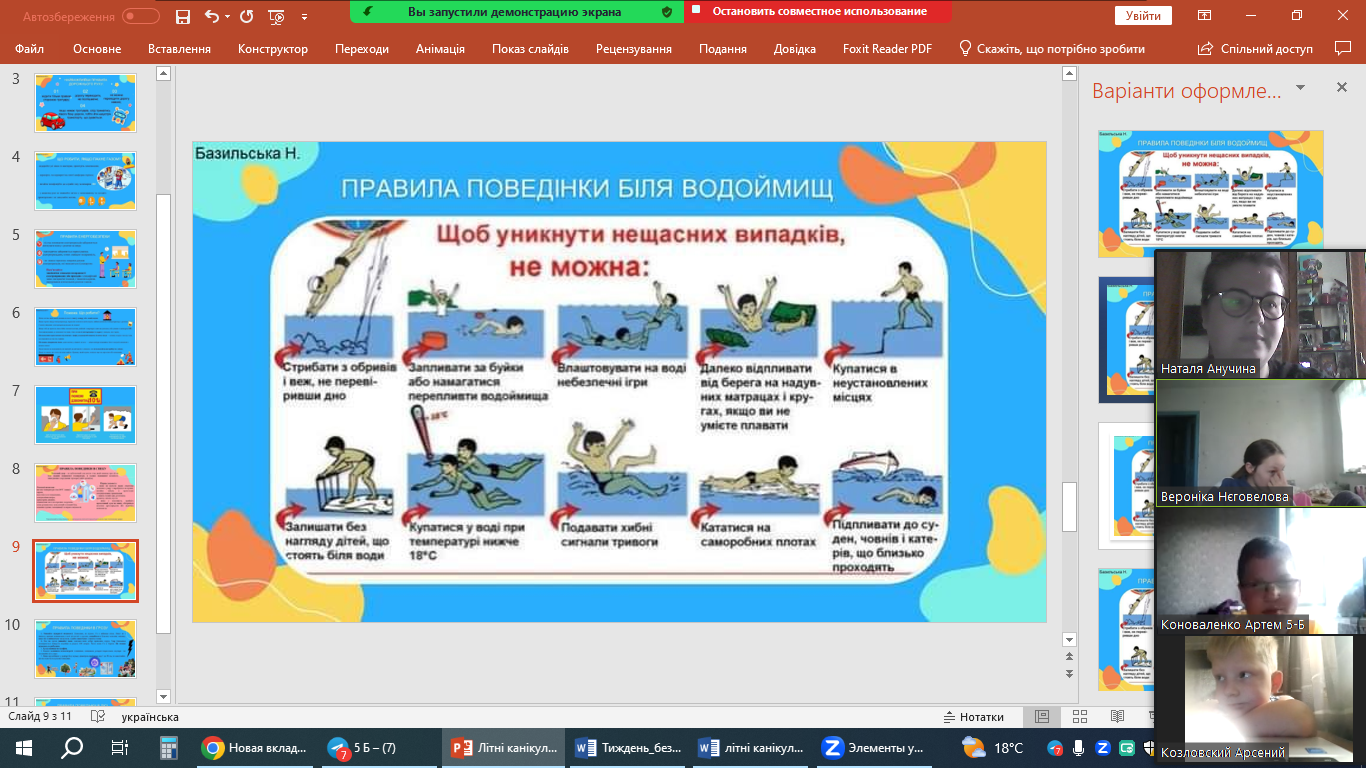Repeat the last action
Image resolution: width=1366 pixels, height=768 pixels.
(x=246, y=16)
